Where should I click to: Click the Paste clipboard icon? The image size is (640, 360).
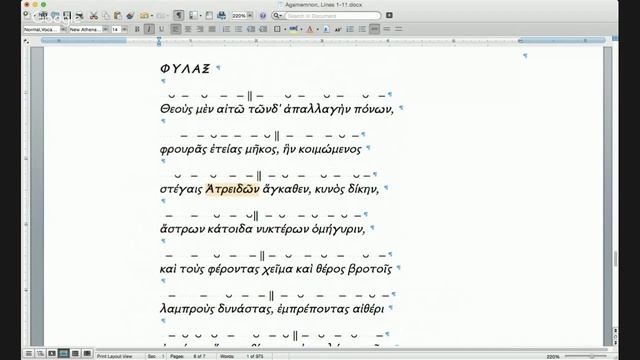coord(118,16)
